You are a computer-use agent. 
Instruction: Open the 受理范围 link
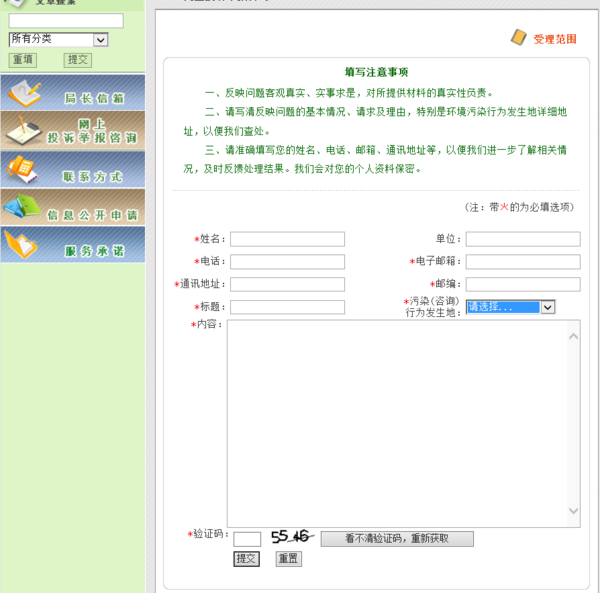(x=555, y=39)
